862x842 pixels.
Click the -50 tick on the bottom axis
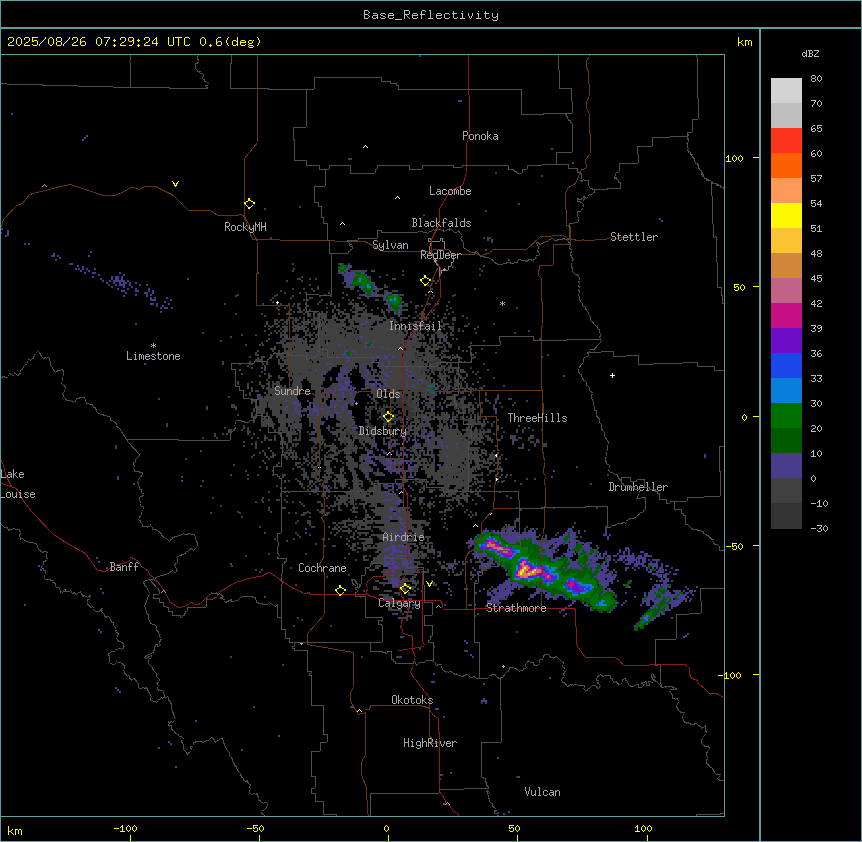[x=255, y=829]
